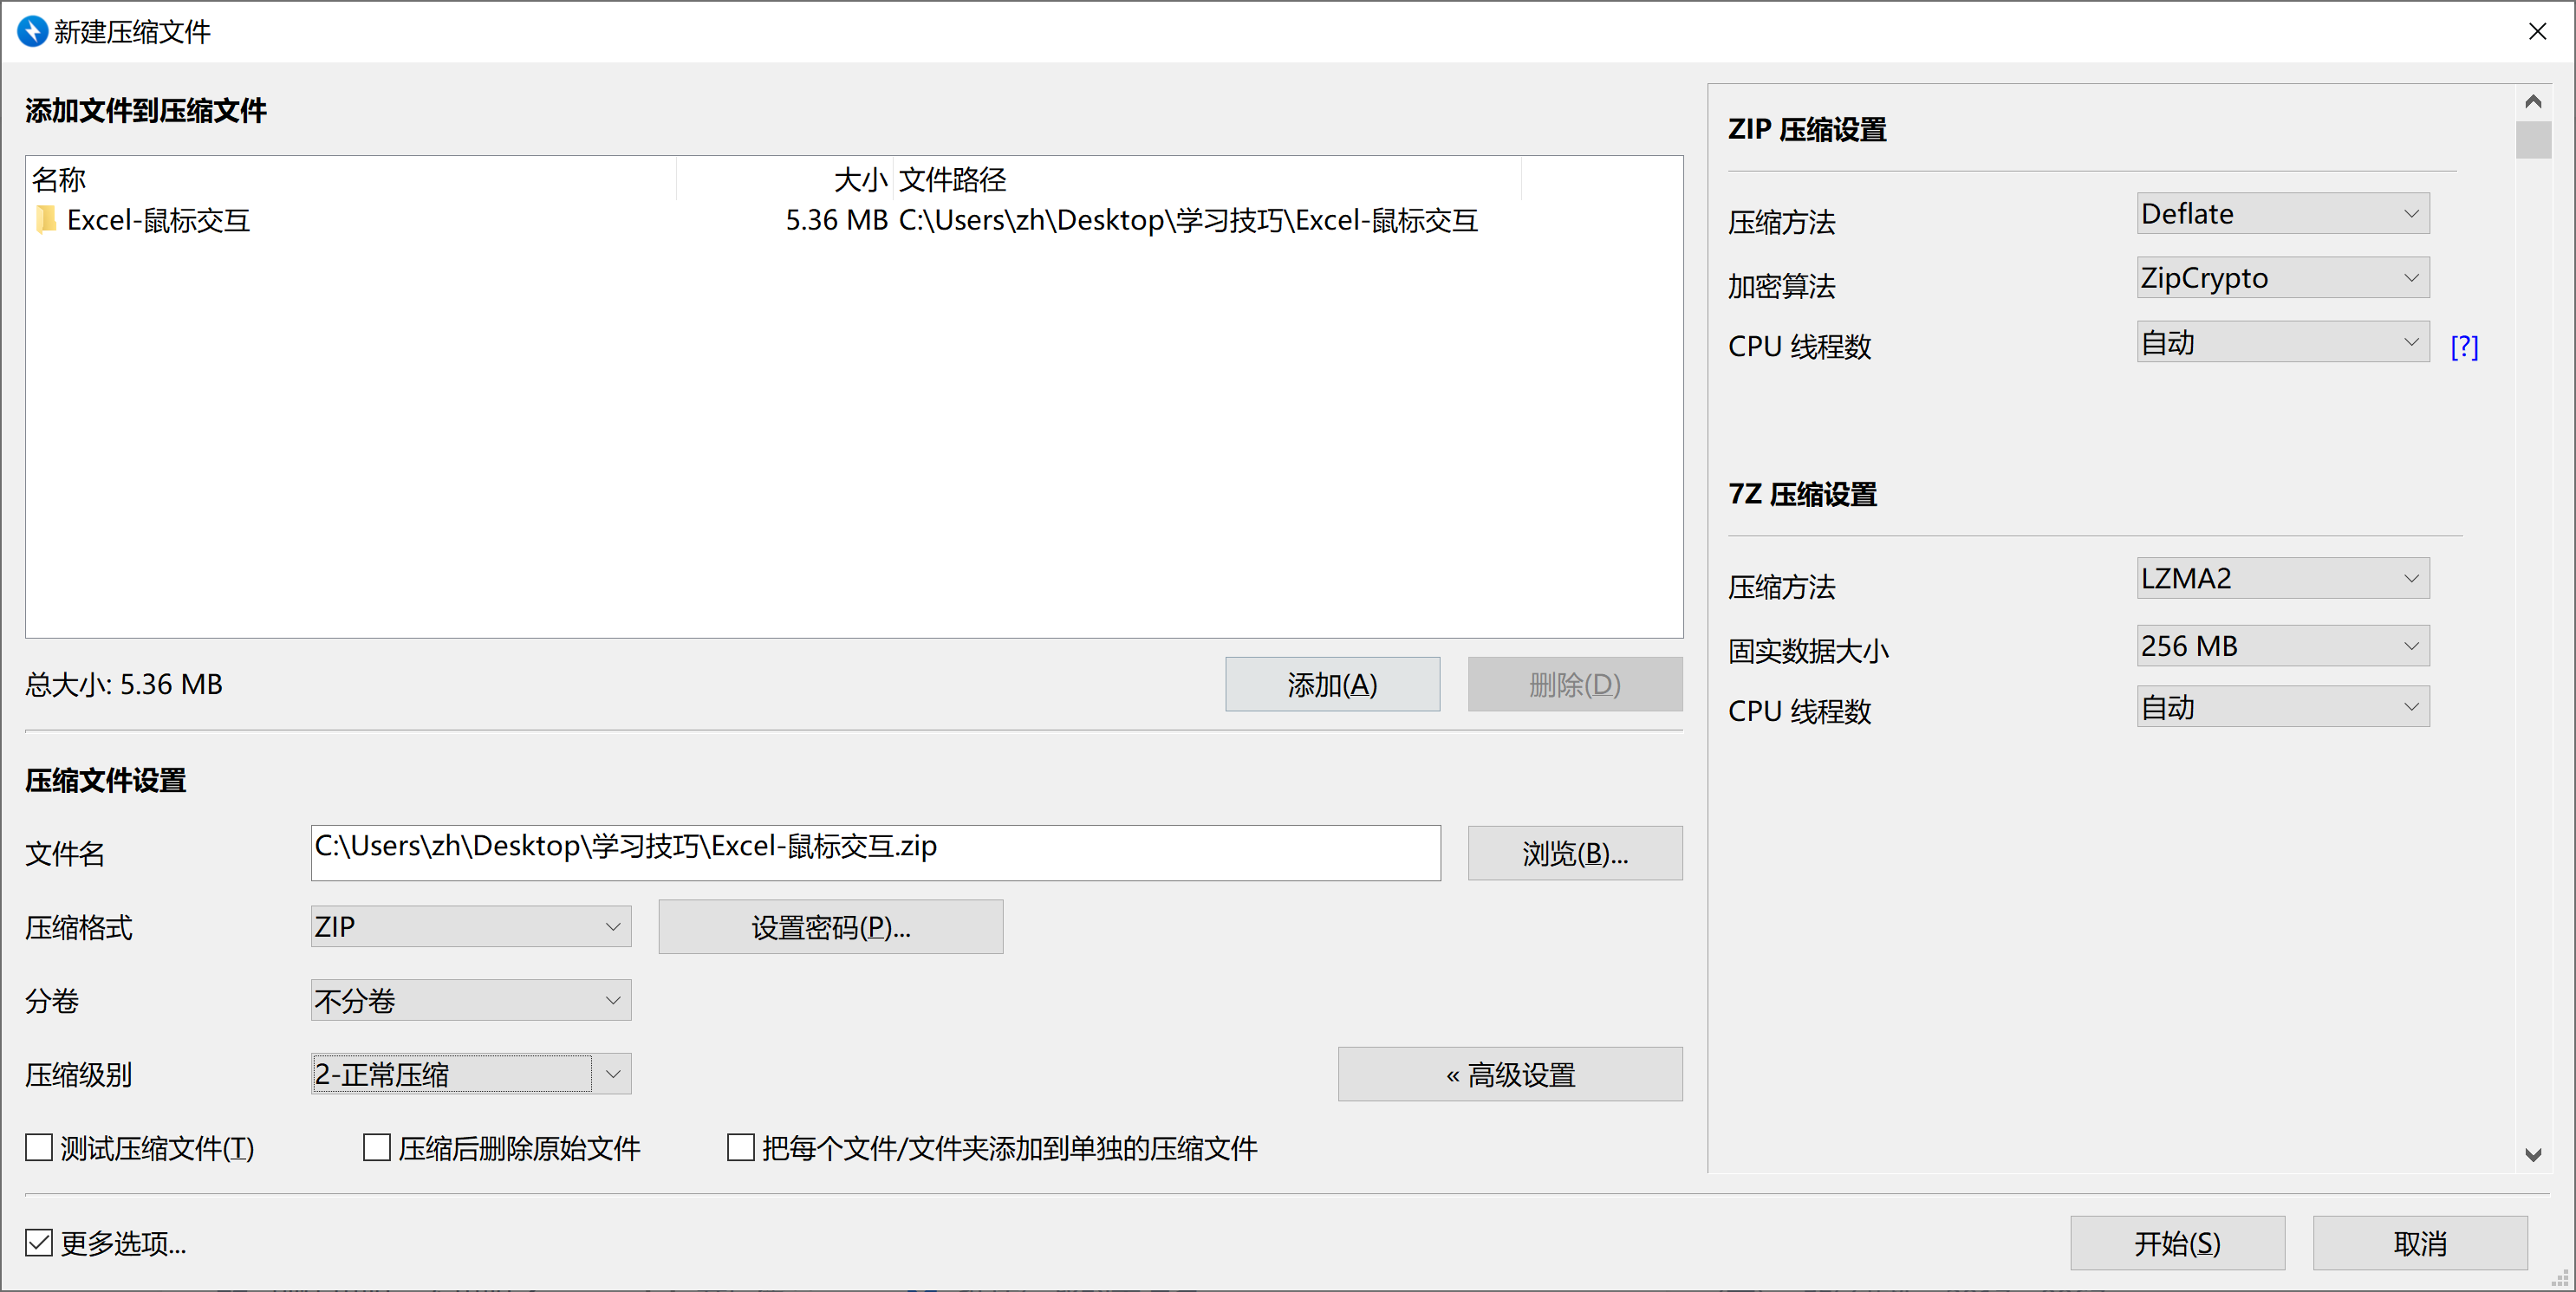
Task: Open 设置密码(P)... dialog
Action: click(x=831, y=927)
